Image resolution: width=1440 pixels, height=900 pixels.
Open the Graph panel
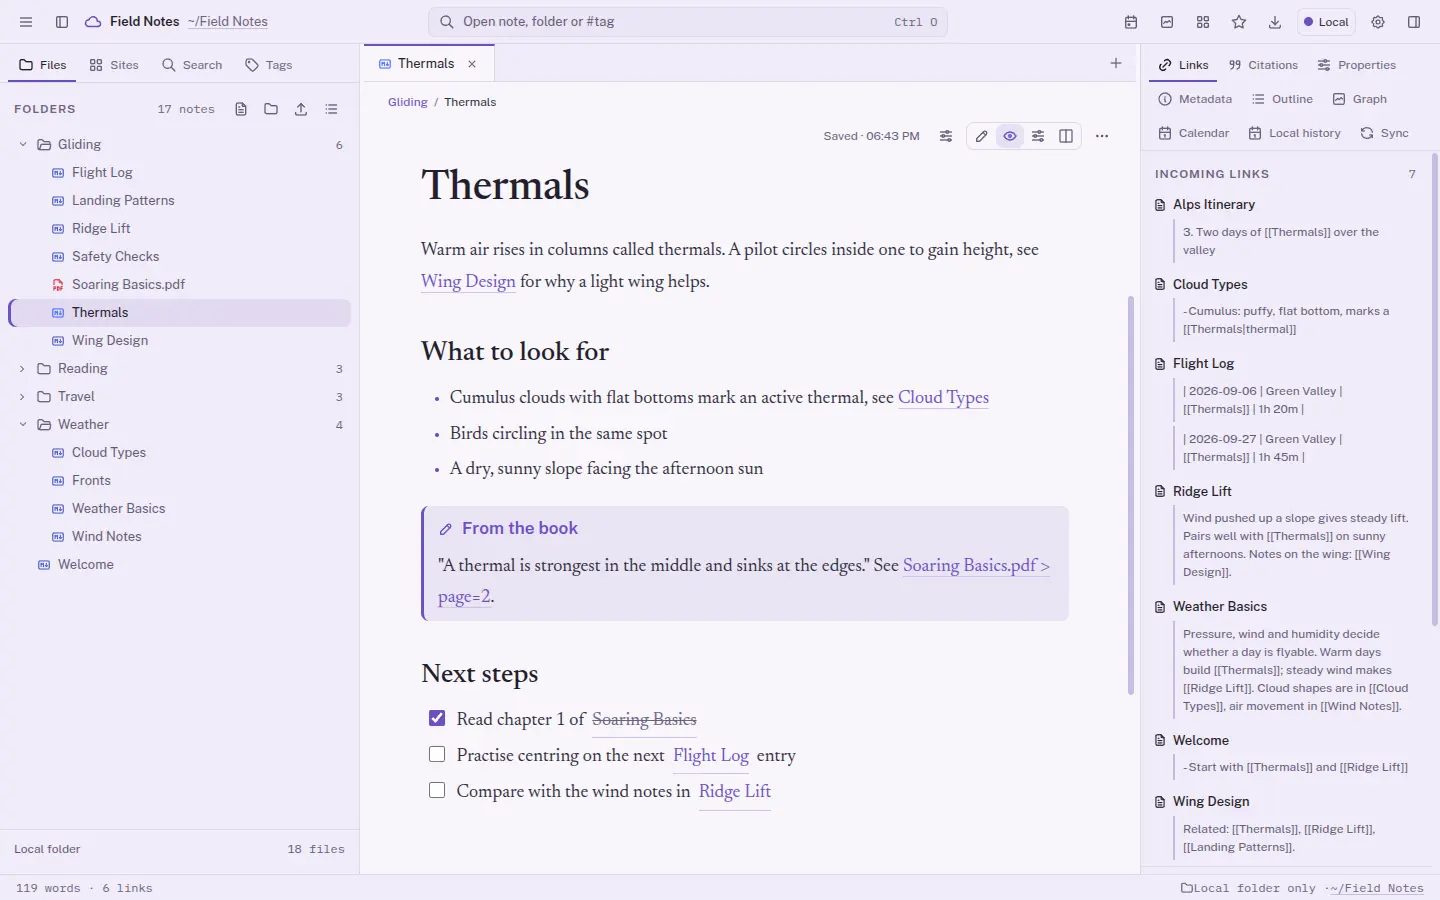point(1360,99)
